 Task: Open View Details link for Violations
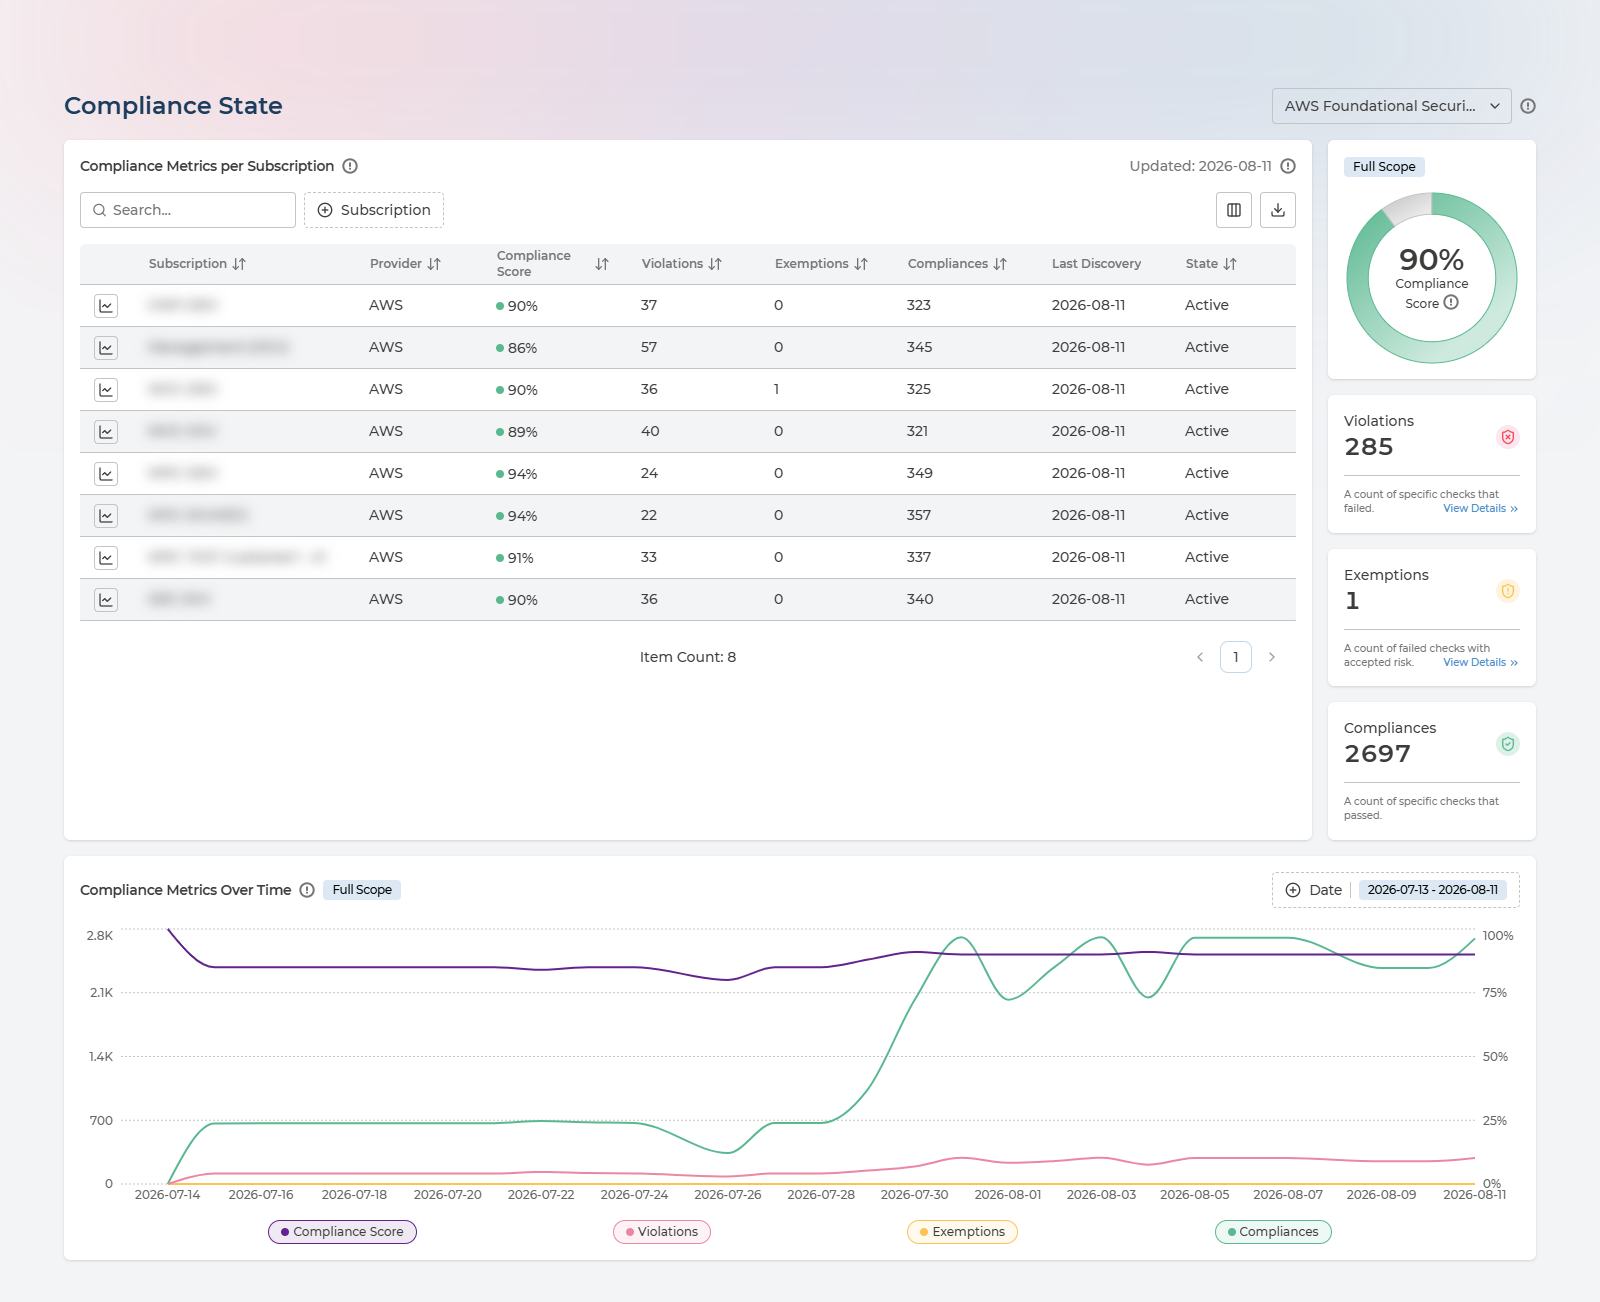(x=1480, y=509)
